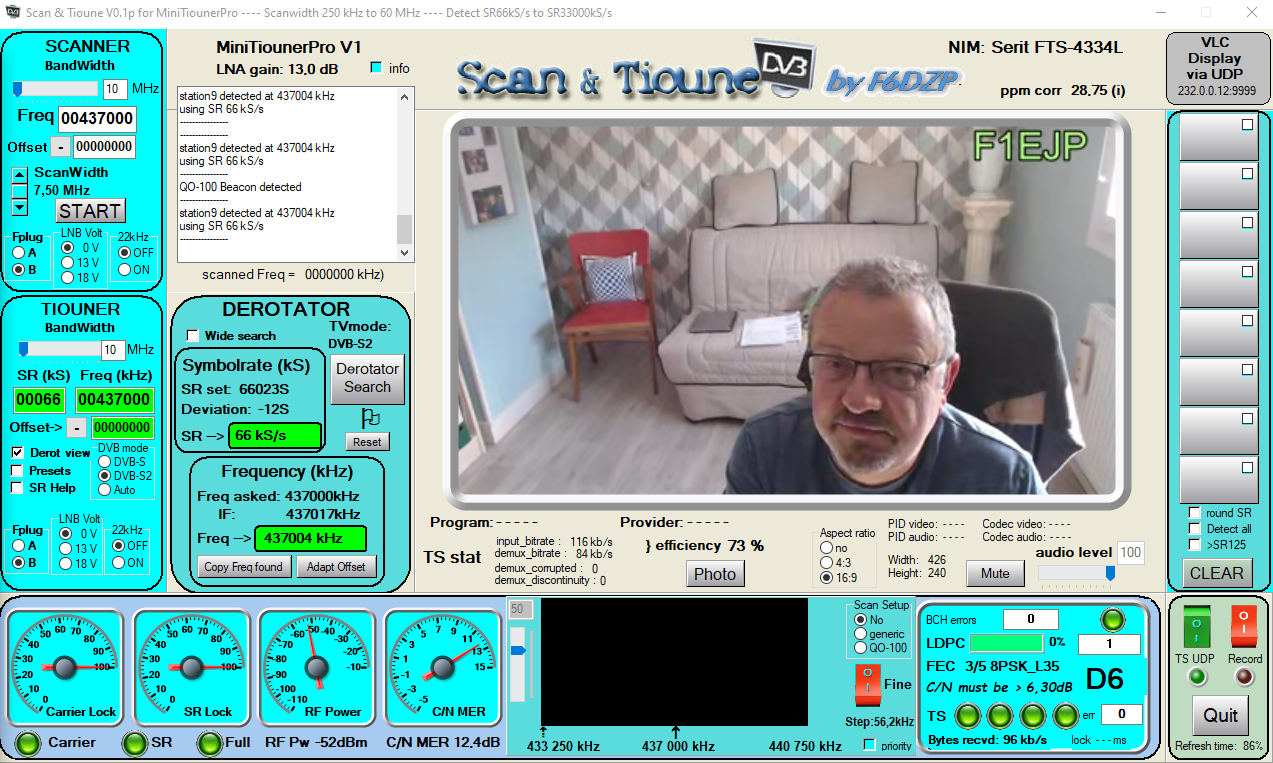Click the green Carrier status LED
Image resolution: width=1273 pixels, height=763 pixels.
coord(29,743)
